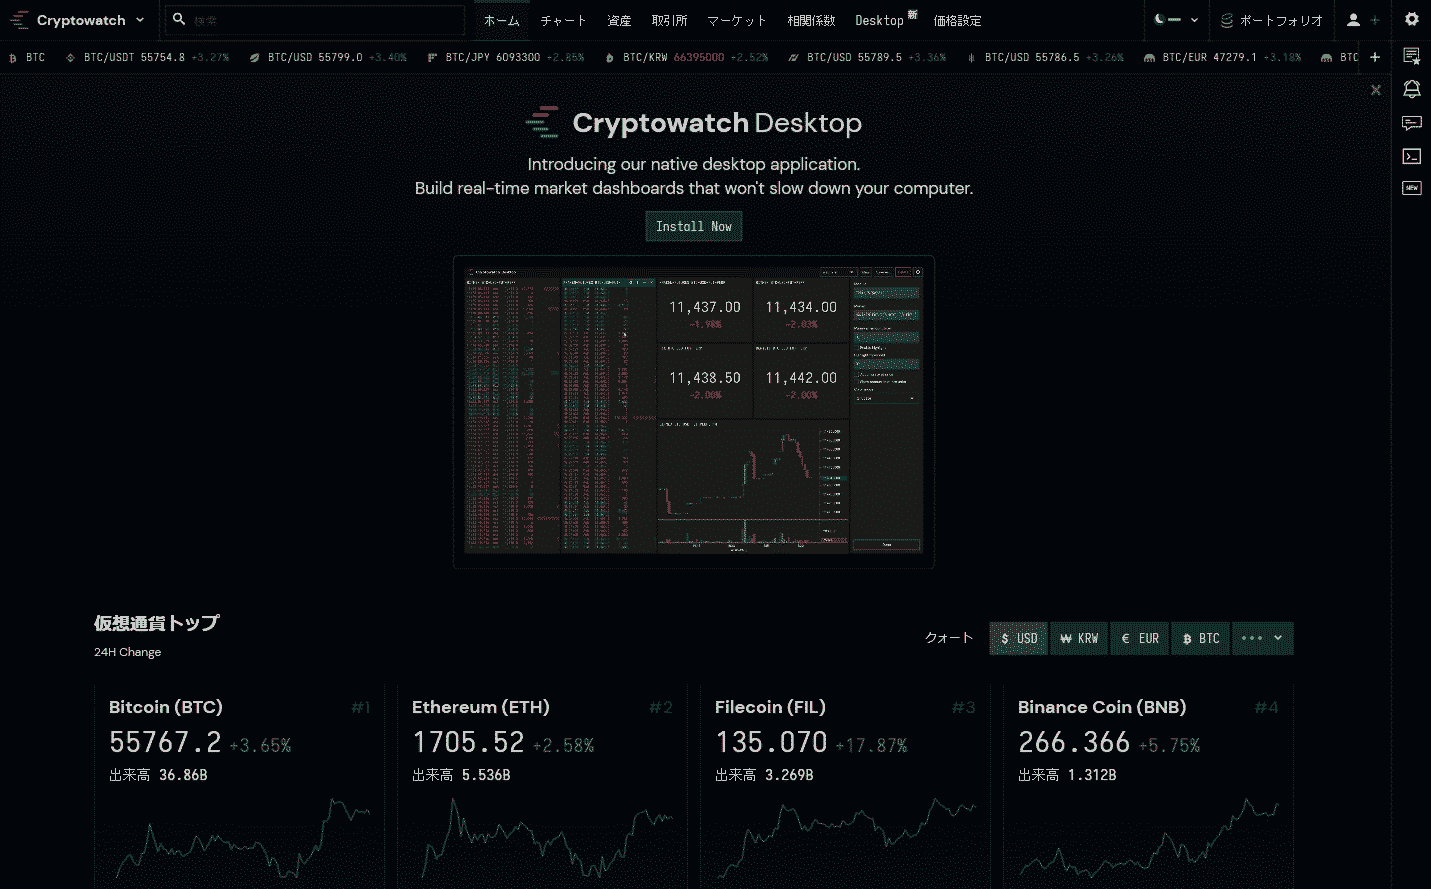Select BTC/USDT 55754.8 ticker
The height and width of the screenshot is (889, 1431).
click(x=147, y=57)
